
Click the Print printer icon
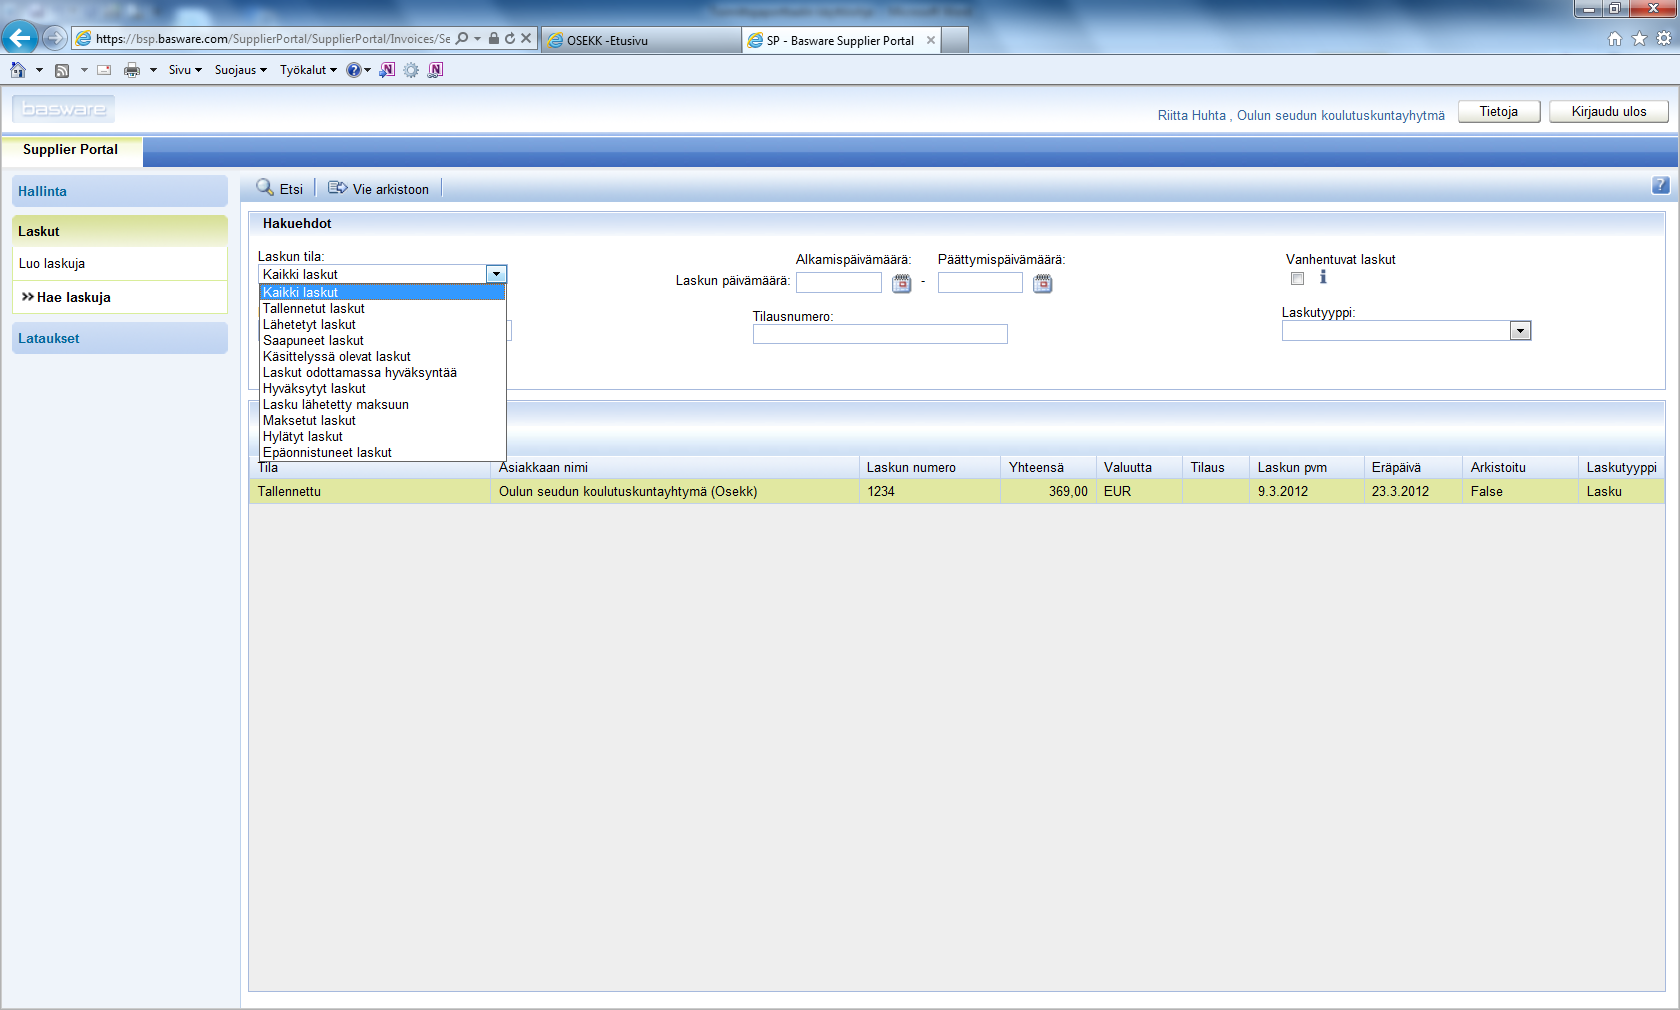point(132,70)
